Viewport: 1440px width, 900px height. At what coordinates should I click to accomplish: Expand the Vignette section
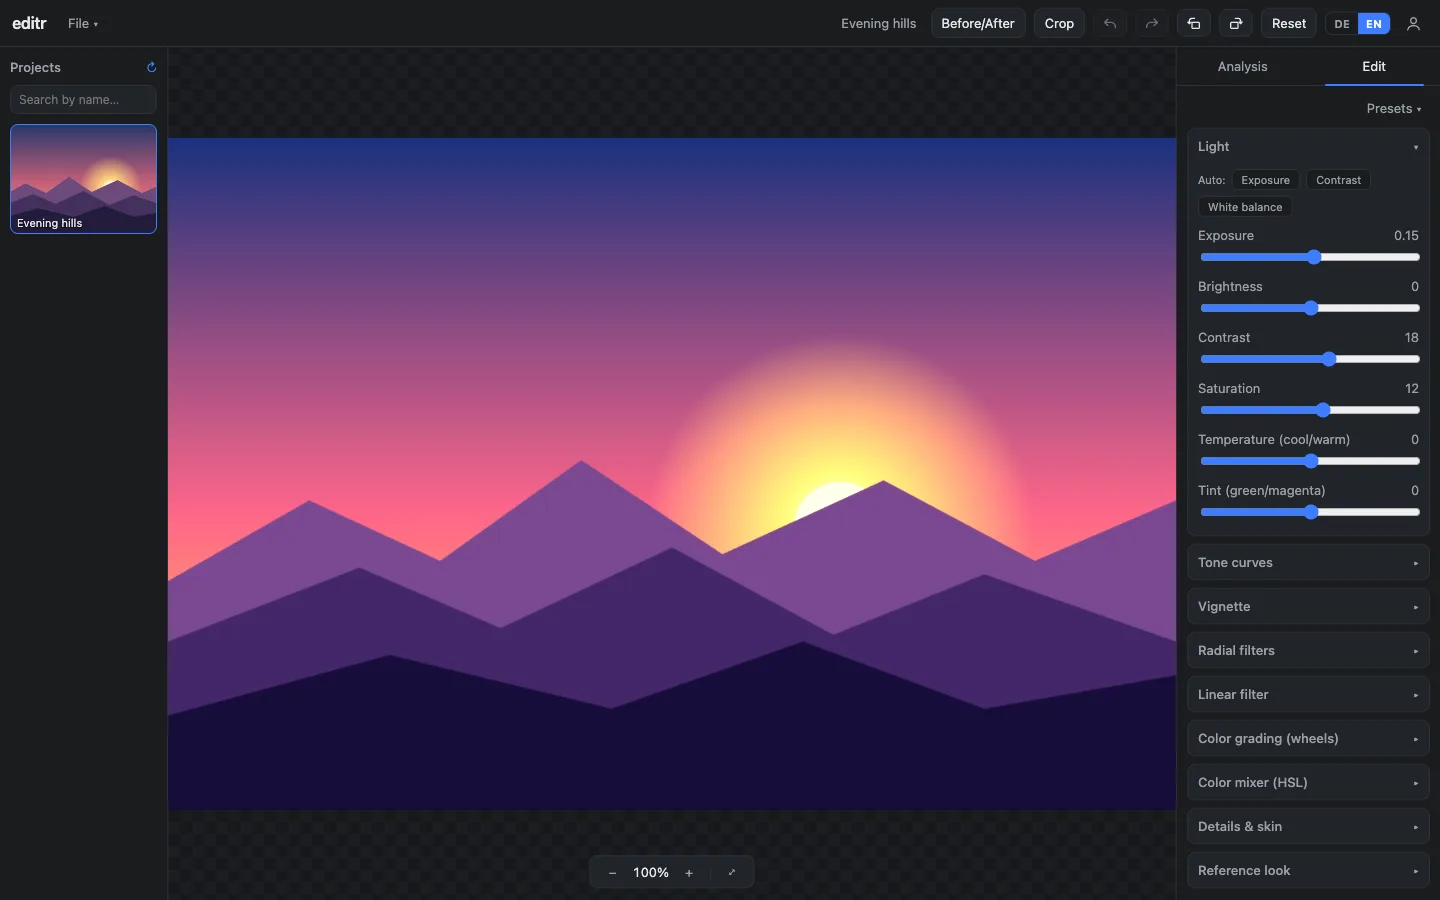tap(1308, 607)
